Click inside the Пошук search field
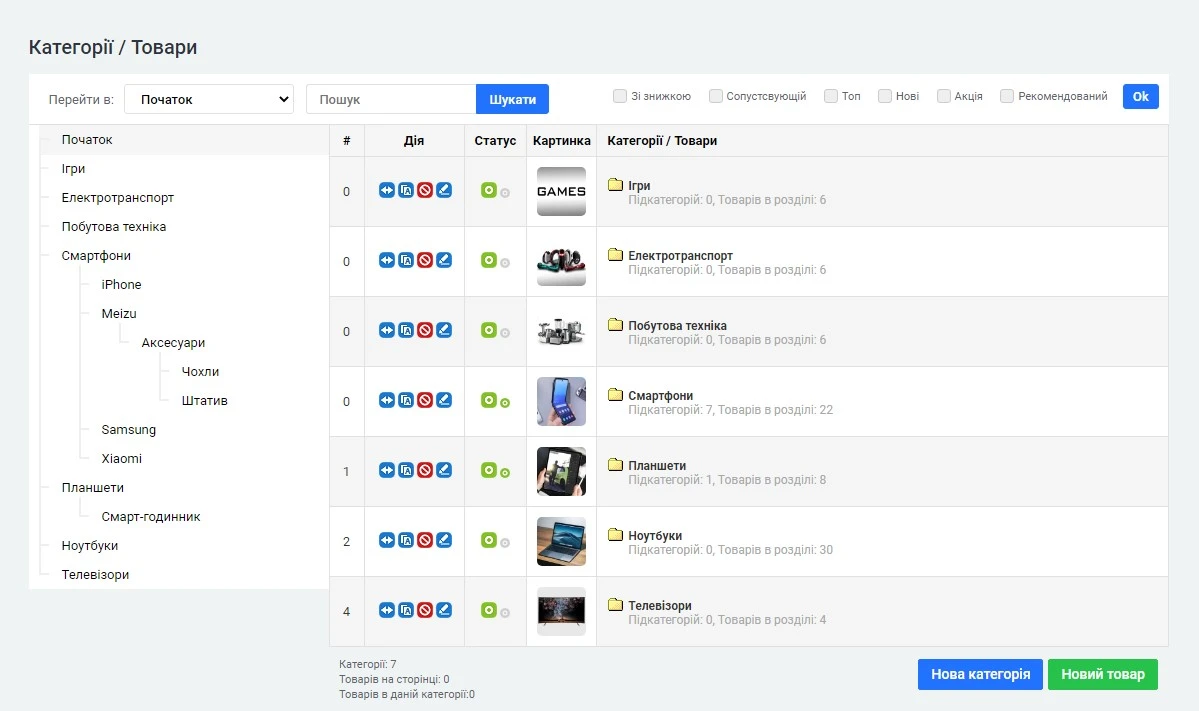The image size is (1199, 711). (x=390, y=99)
